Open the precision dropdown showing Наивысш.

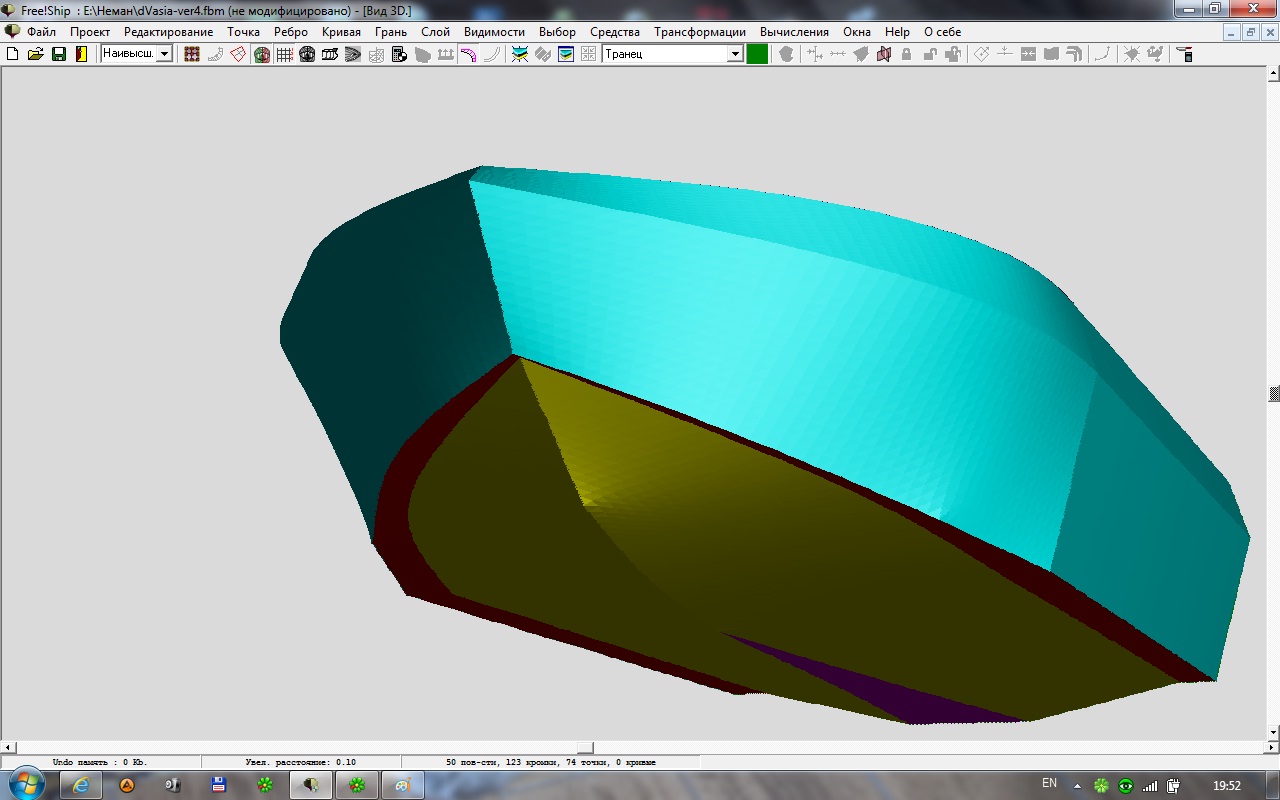pos(164,54)
